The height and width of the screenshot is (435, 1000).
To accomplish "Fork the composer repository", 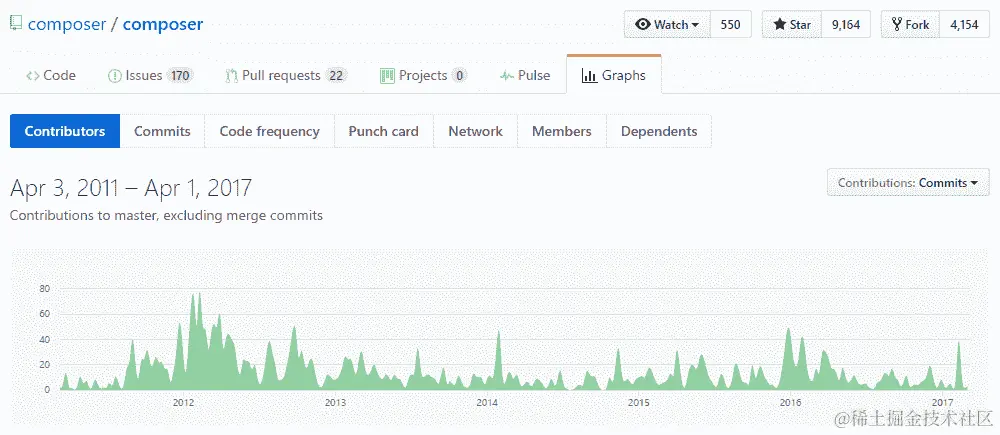I will [911, 24].
